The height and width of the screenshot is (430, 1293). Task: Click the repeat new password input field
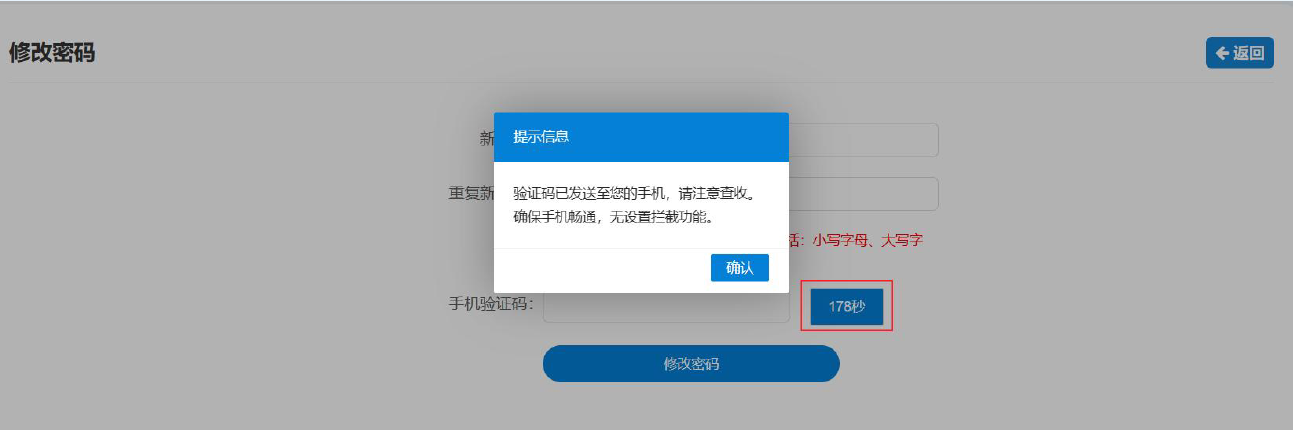tap(863, 194)
